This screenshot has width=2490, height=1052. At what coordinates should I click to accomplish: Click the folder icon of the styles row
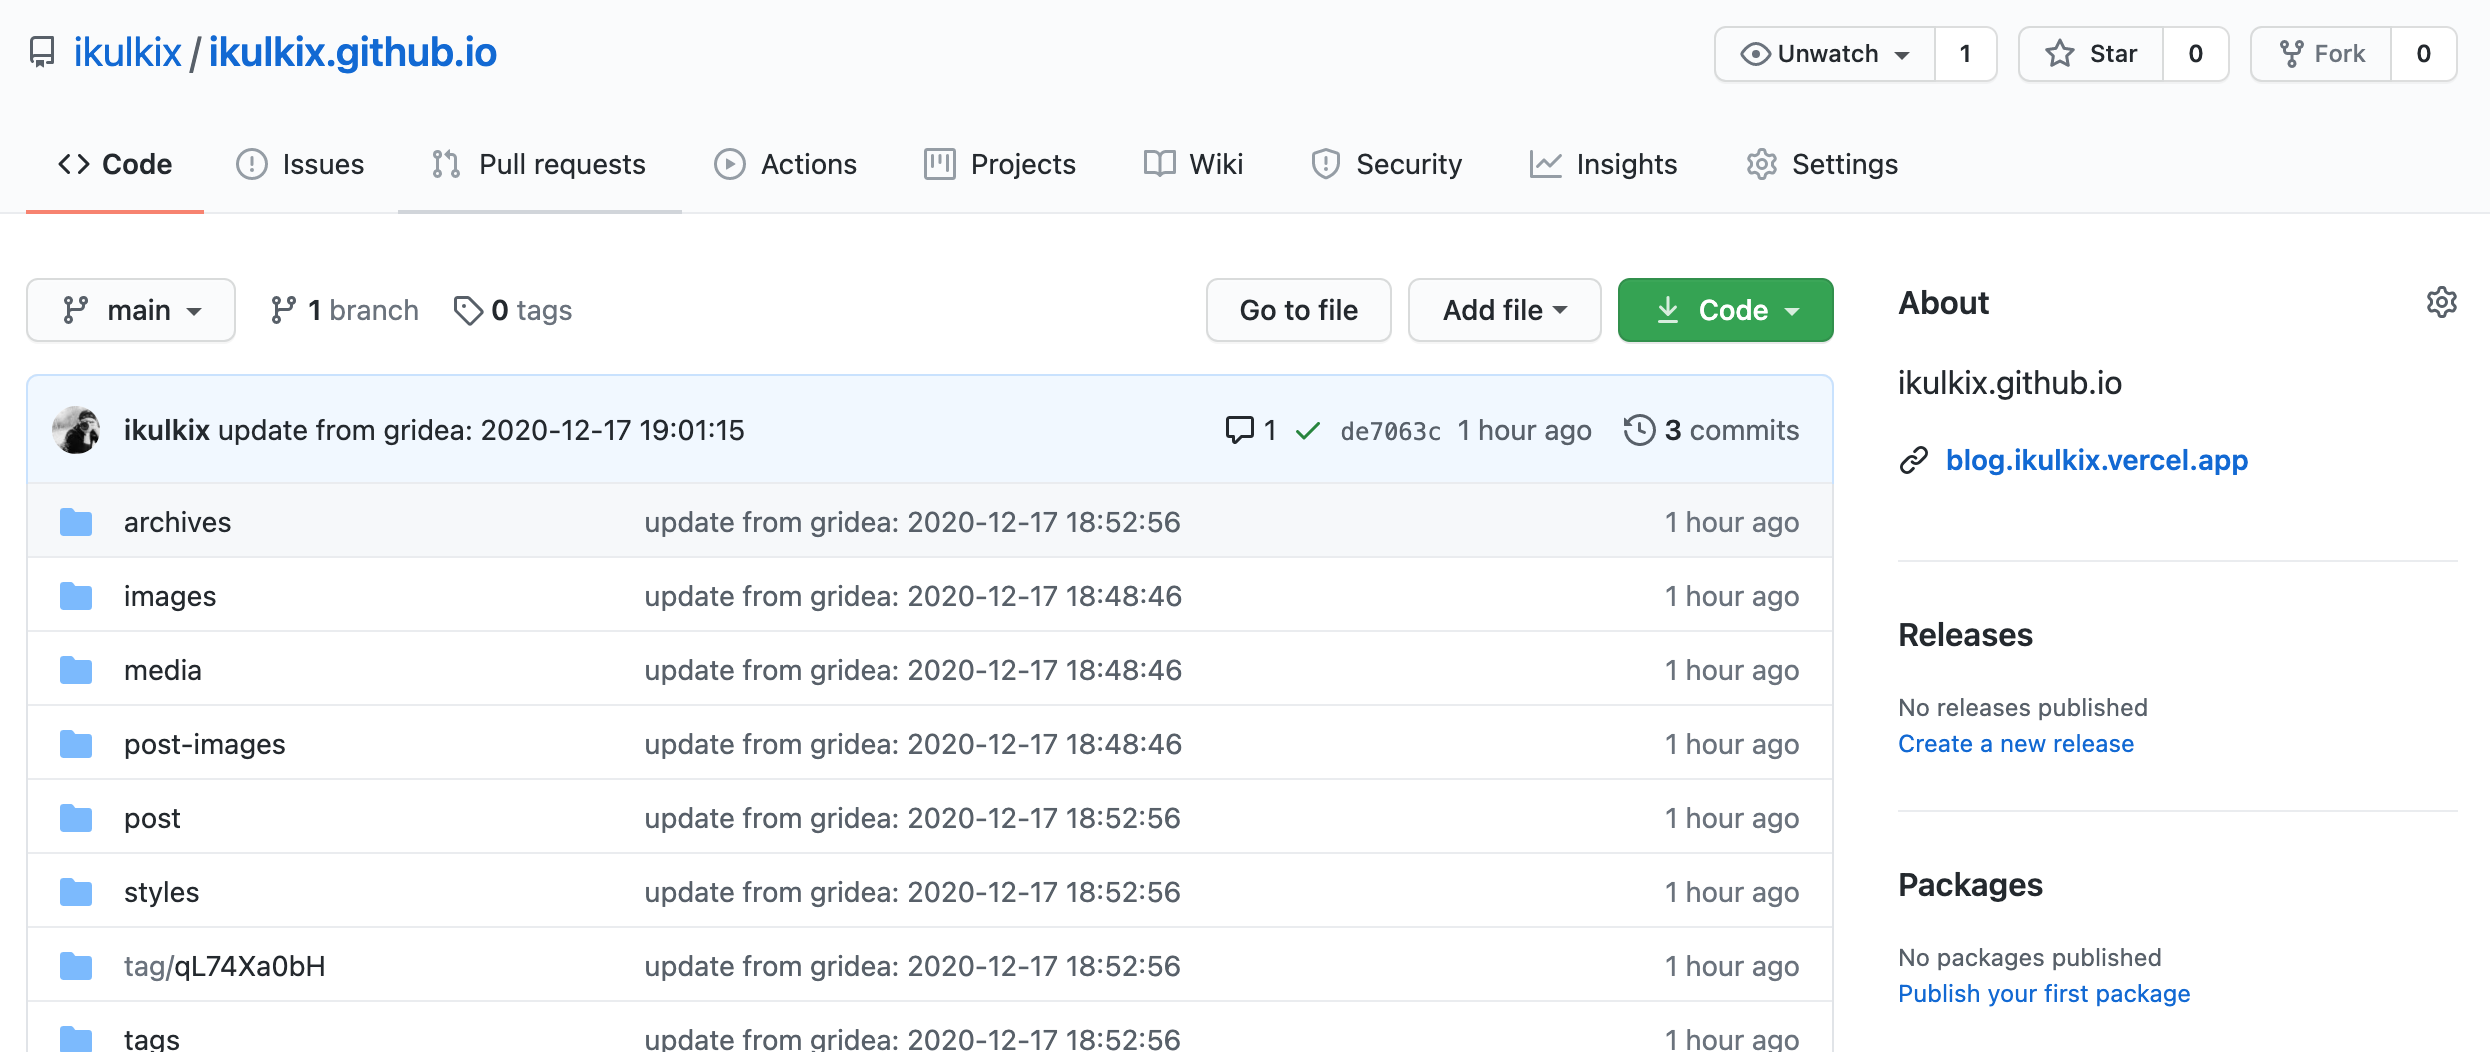[76, 892]
